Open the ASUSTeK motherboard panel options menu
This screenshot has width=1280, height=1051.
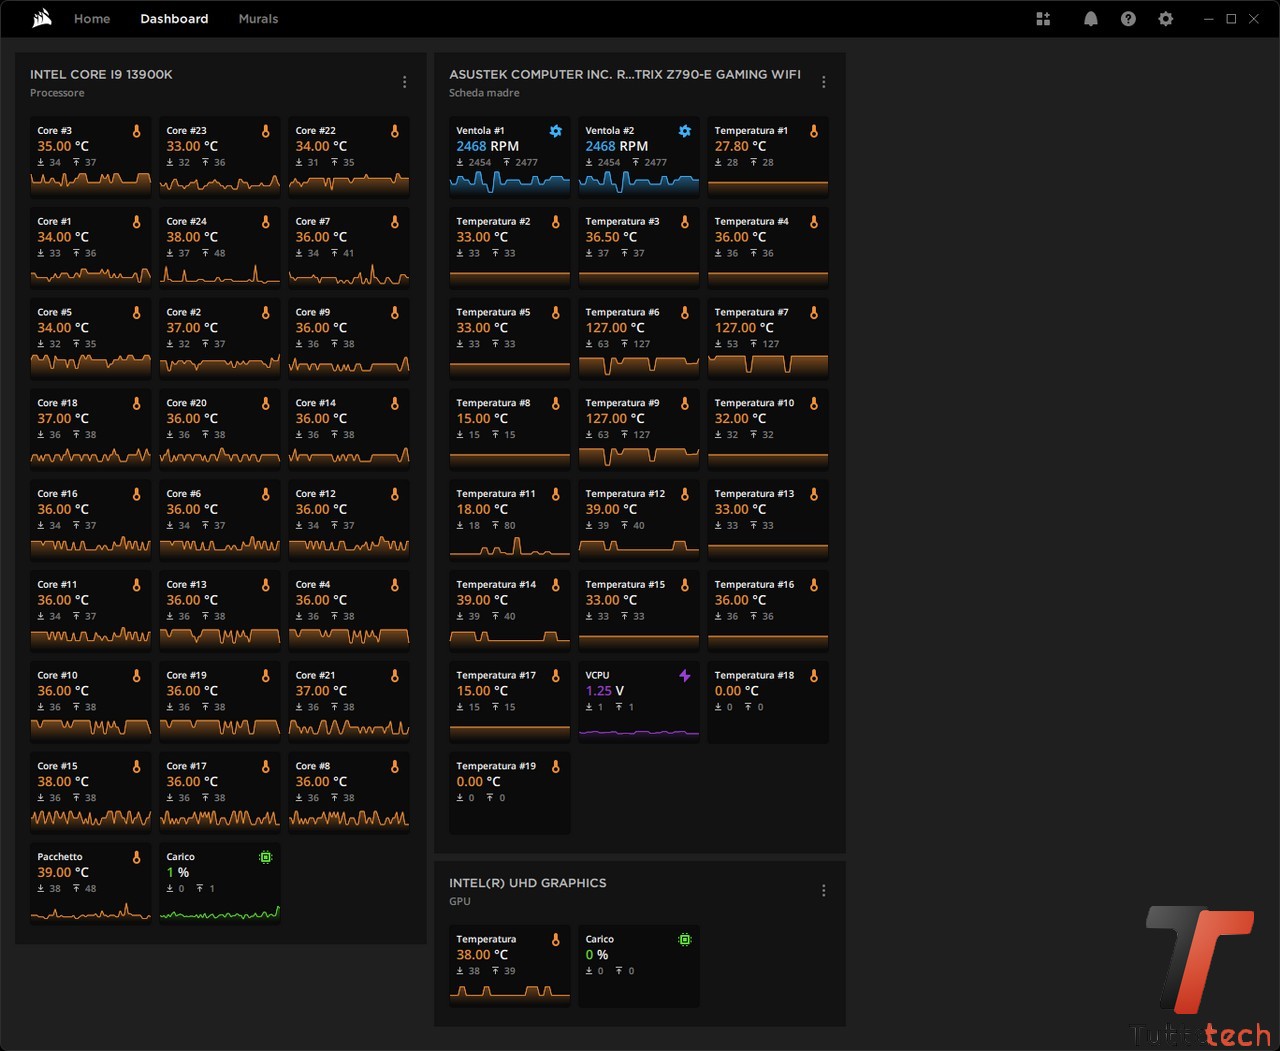coord(823,82)
